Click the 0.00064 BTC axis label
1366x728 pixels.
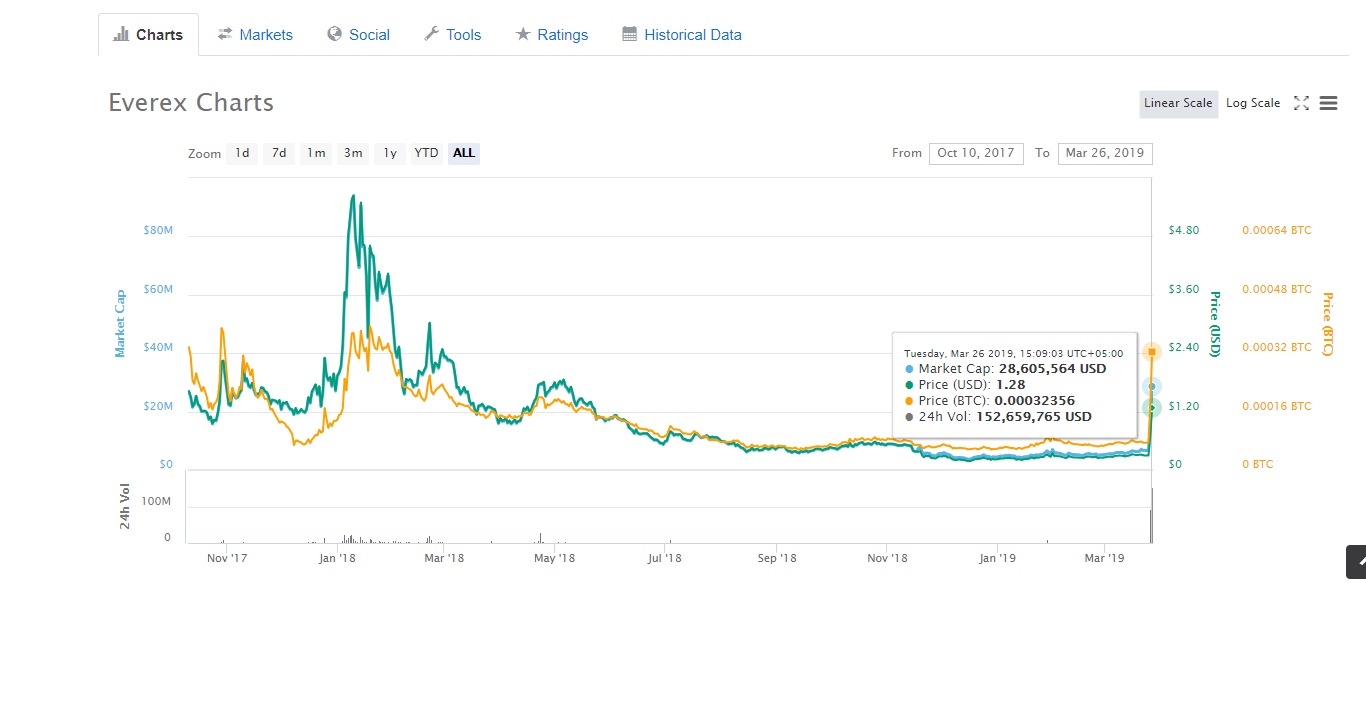(1277, 230)
